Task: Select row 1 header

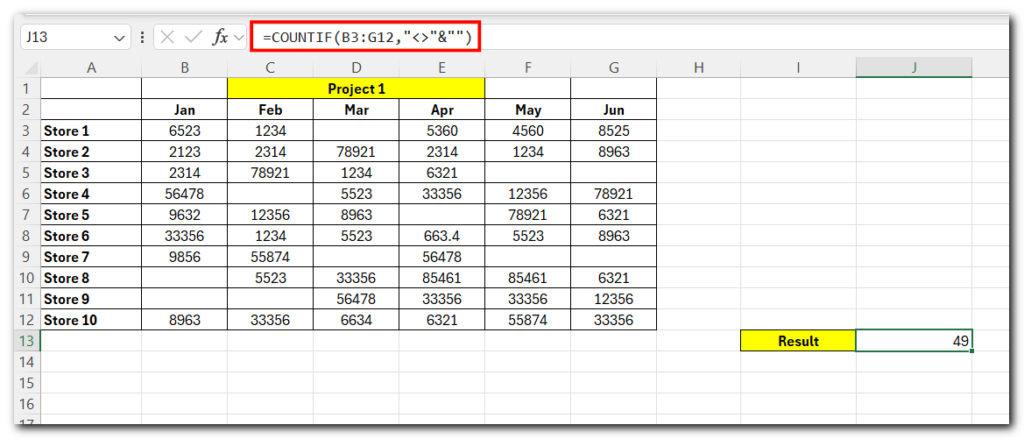Action: coord(27,88)
